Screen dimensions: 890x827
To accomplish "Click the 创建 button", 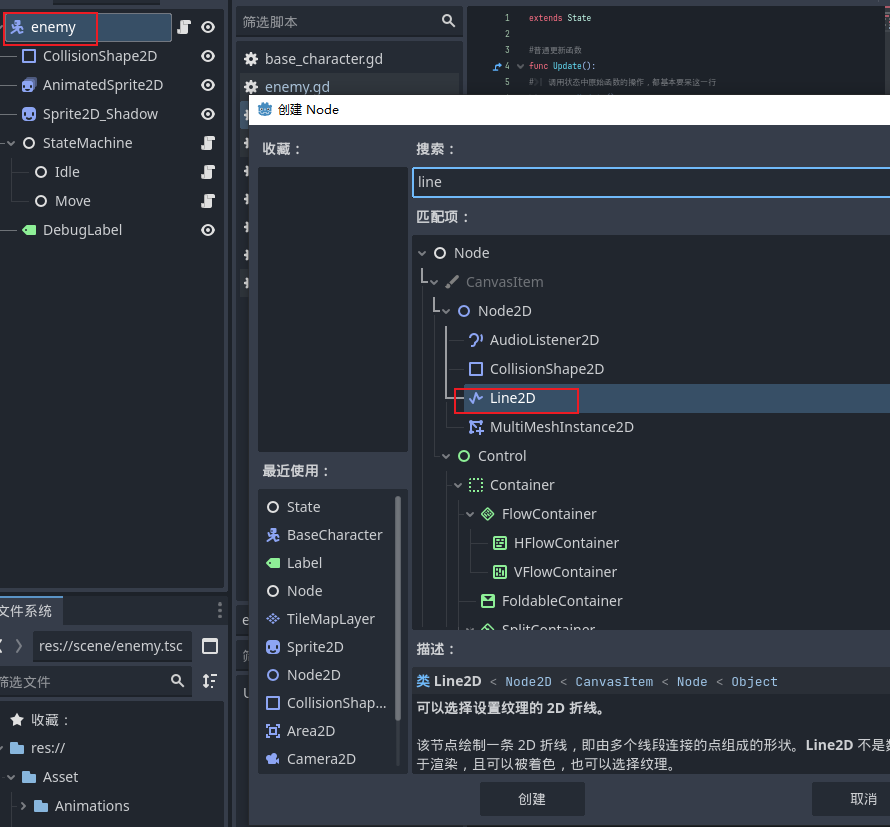I will pyautogui.click(x=532, y=799).
